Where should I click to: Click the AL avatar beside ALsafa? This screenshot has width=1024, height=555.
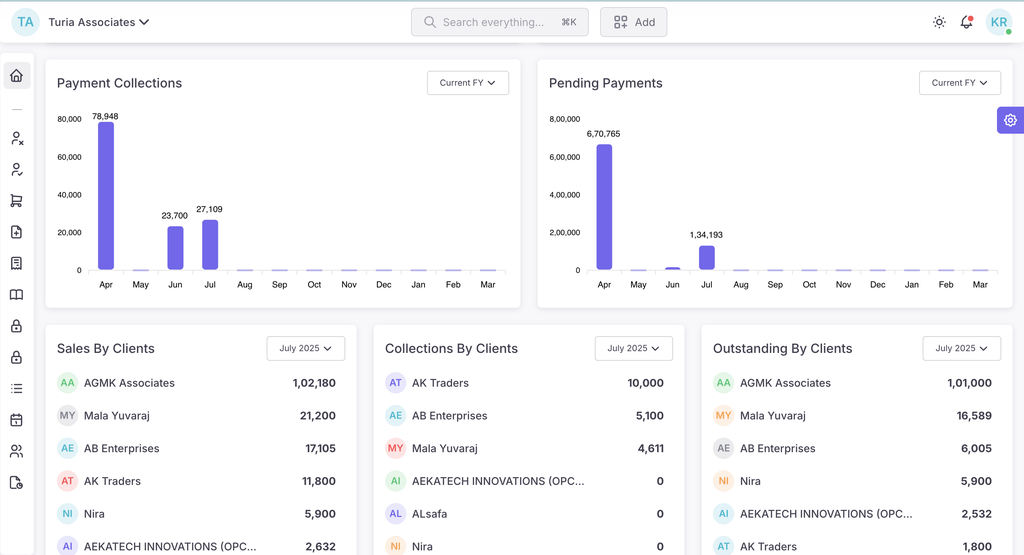(395, 514)
